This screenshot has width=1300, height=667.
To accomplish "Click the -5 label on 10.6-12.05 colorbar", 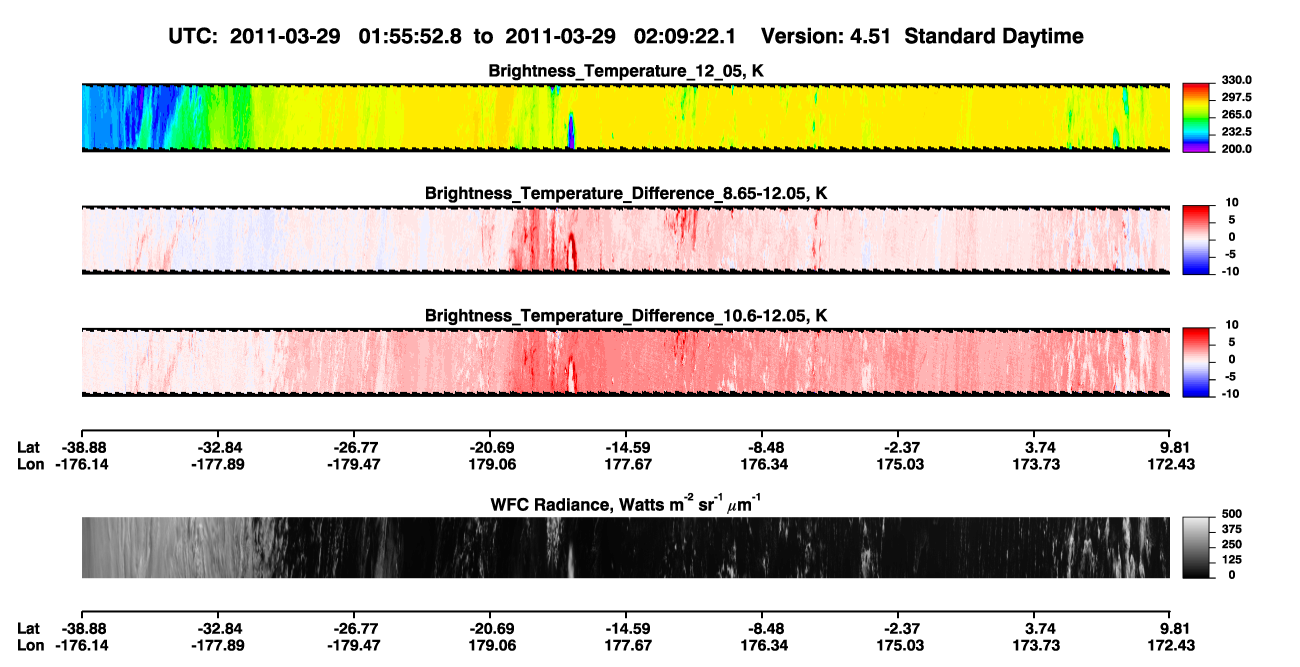I will (1228, 376).
